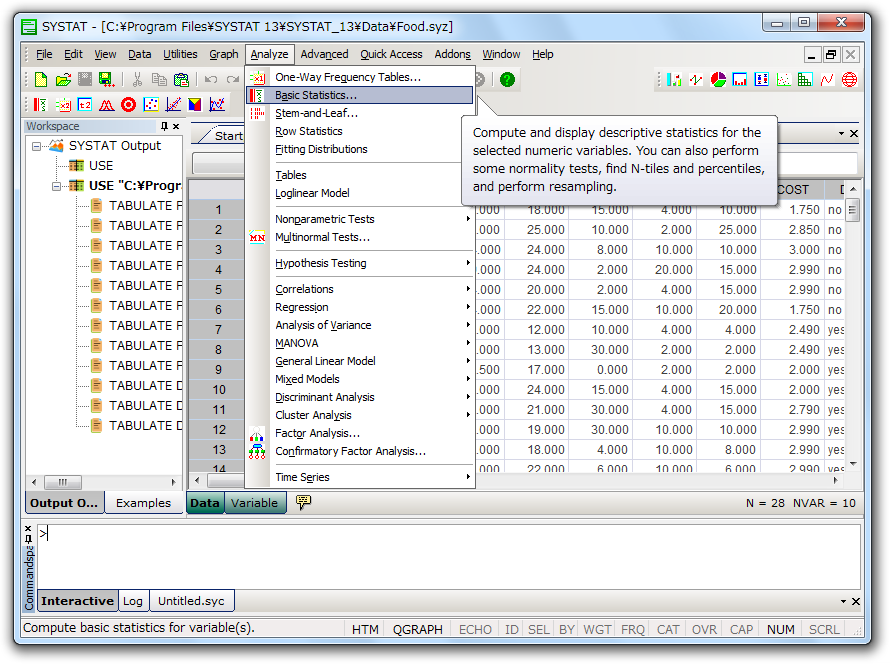
Task: Collapse the USE "C:¥Progr" tree node
Action: 56,186
